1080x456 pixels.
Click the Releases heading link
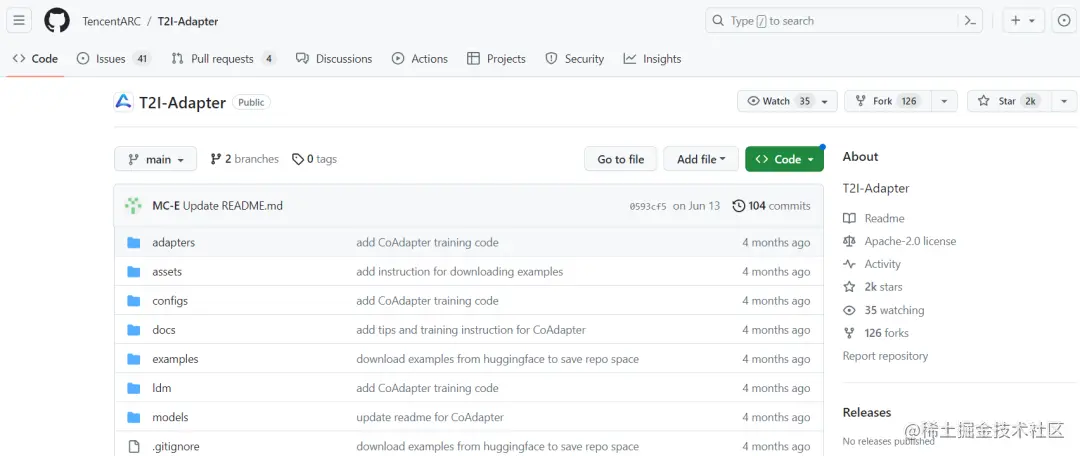[866, 412]
